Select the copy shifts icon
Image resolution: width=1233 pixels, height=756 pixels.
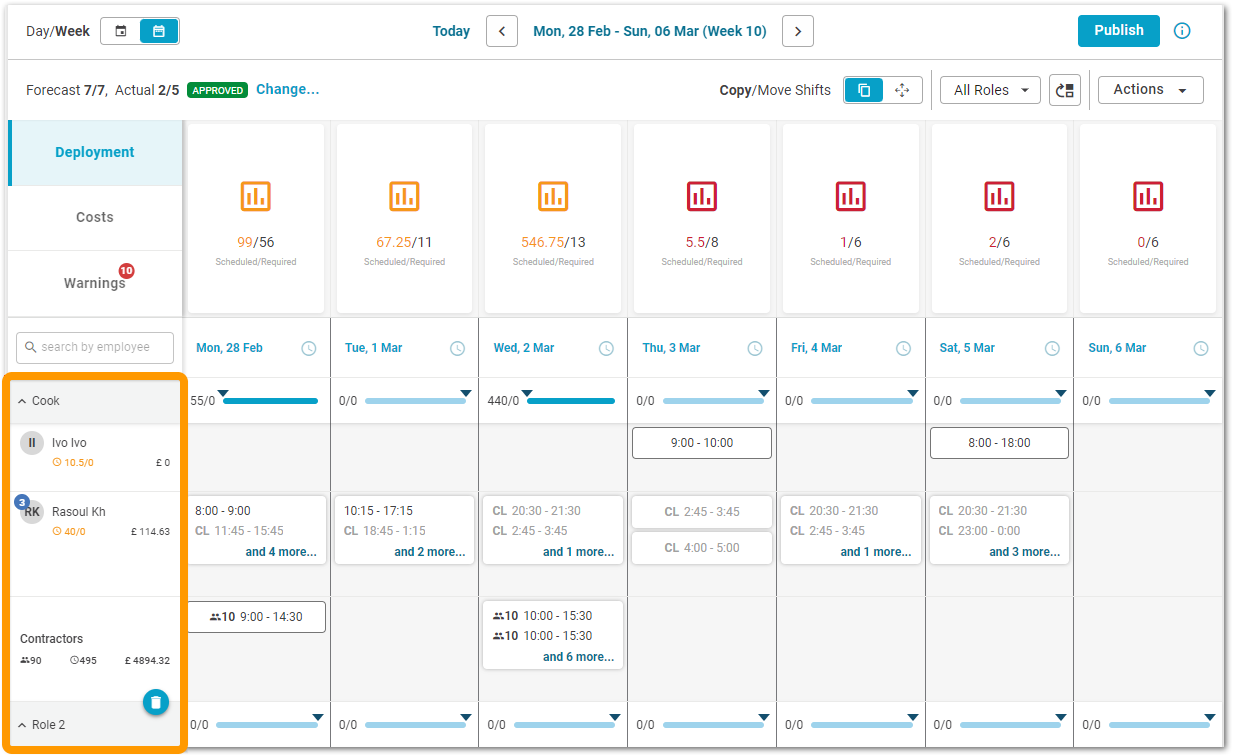pyautogui.click(x=864, y=90)
